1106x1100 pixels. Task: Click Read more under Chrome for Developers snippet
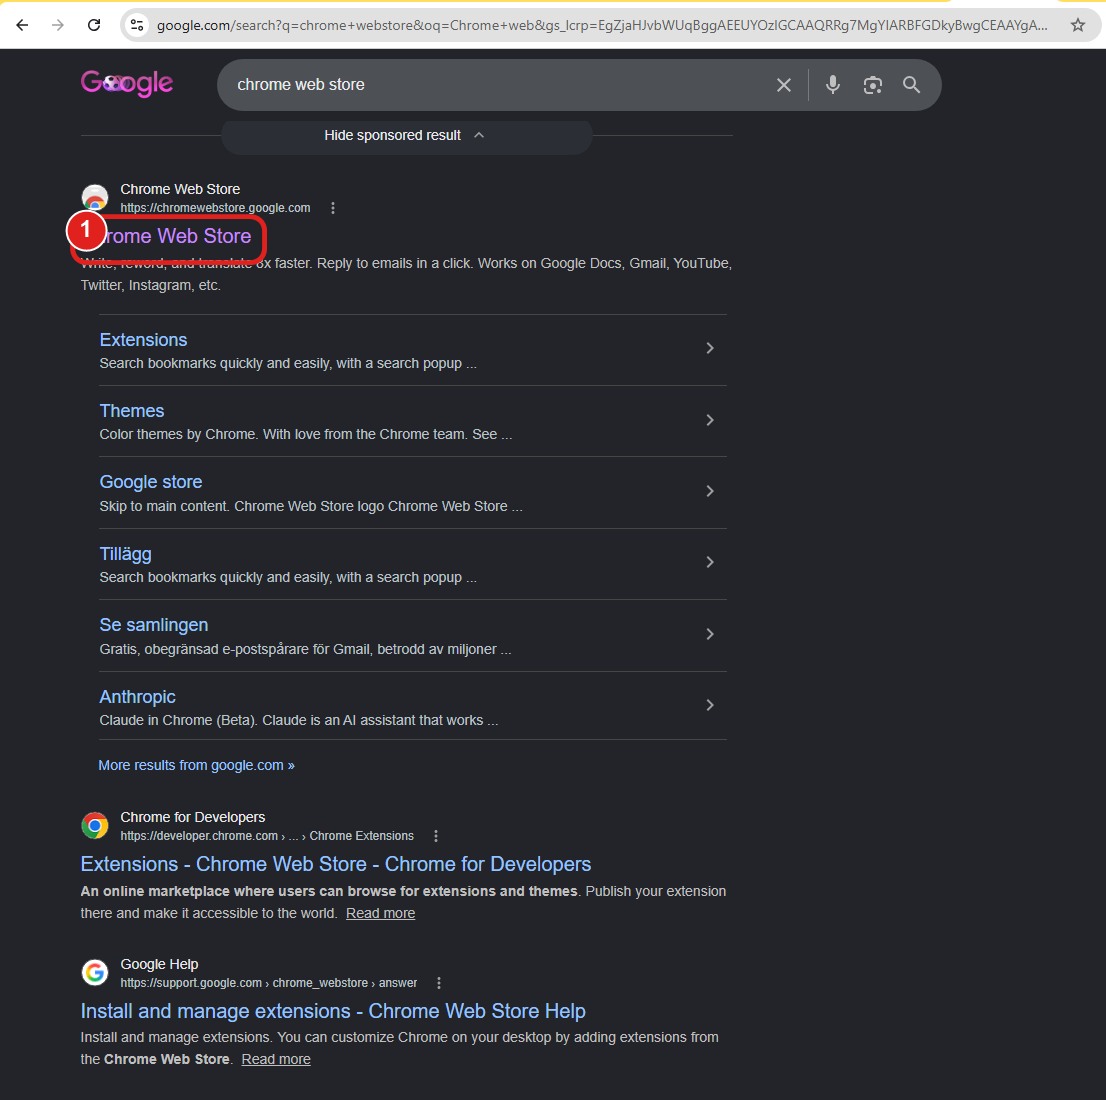(x=380, y=914)
